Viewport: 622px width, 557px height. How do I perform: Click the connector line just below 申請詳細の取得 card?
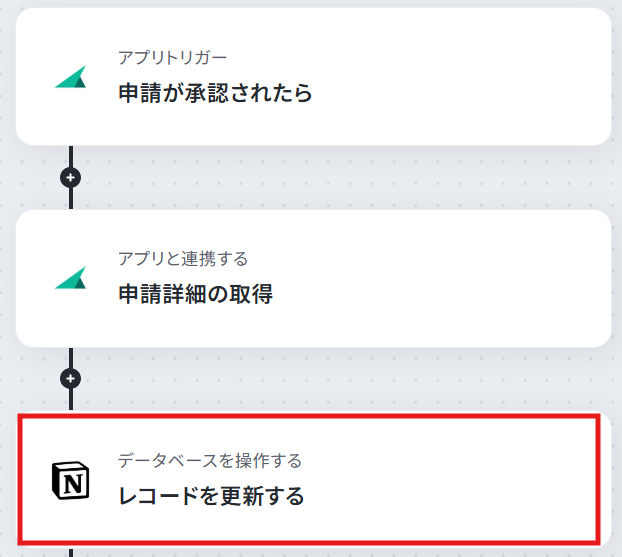click(71, 358)
